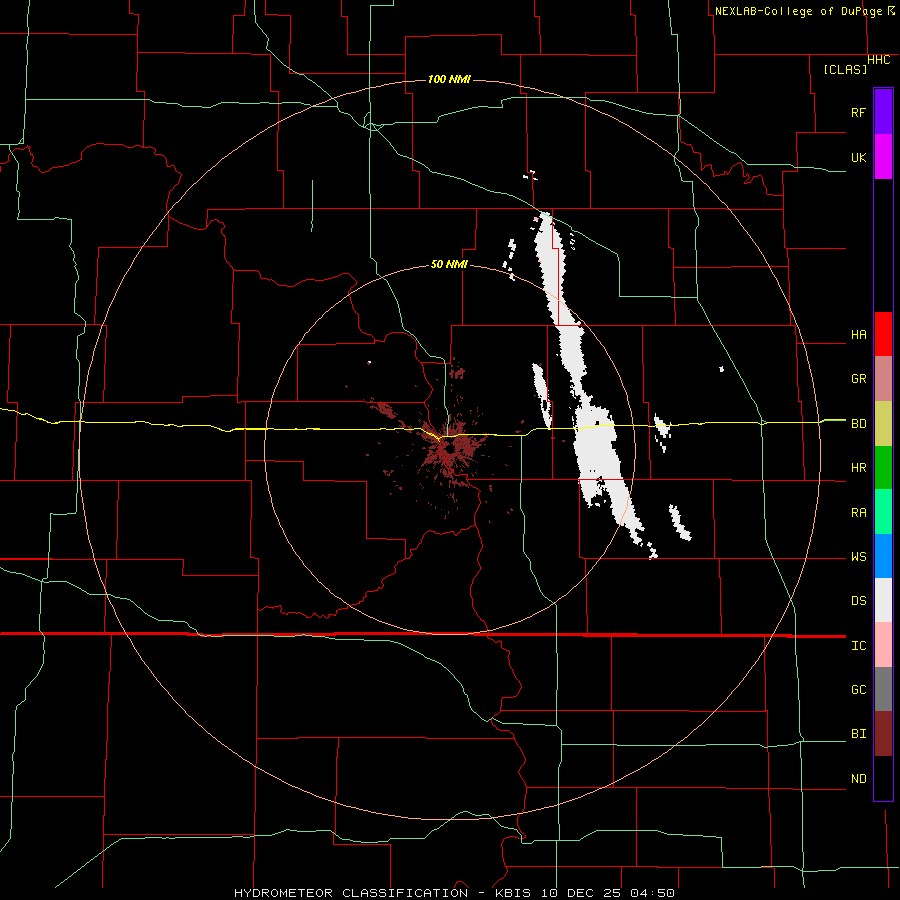Click the UK legend label
Viewport: 900px width, 900px height.
point(858,157)
